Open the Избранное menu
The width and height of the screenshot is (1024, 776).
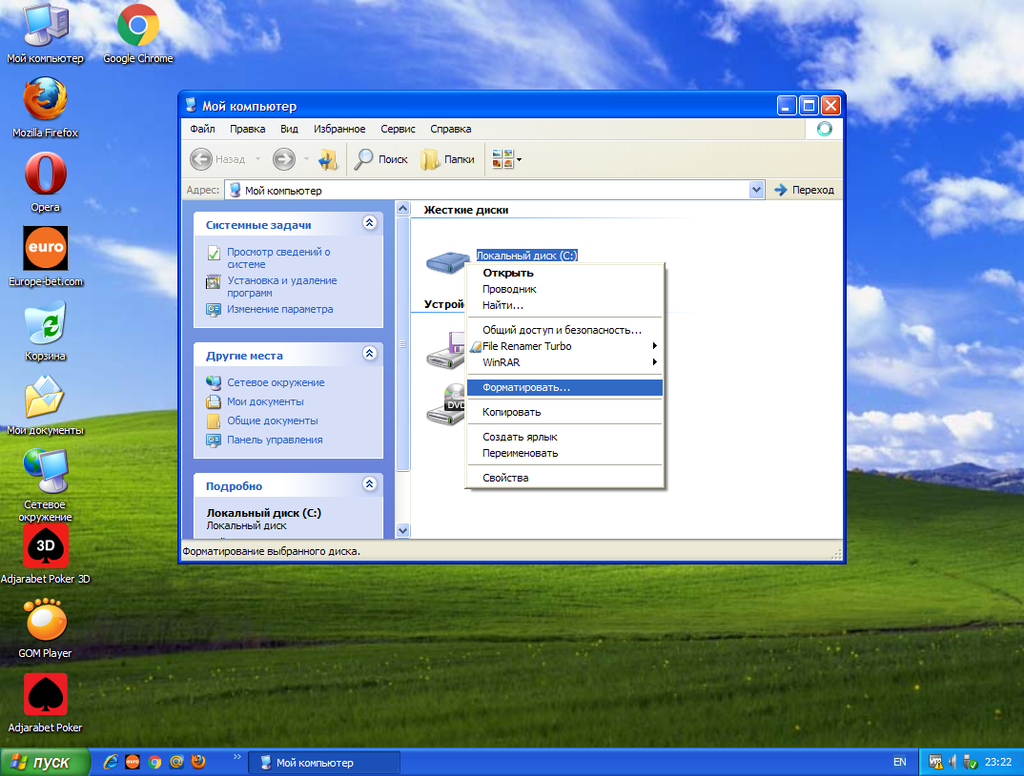tap(340, 129)
